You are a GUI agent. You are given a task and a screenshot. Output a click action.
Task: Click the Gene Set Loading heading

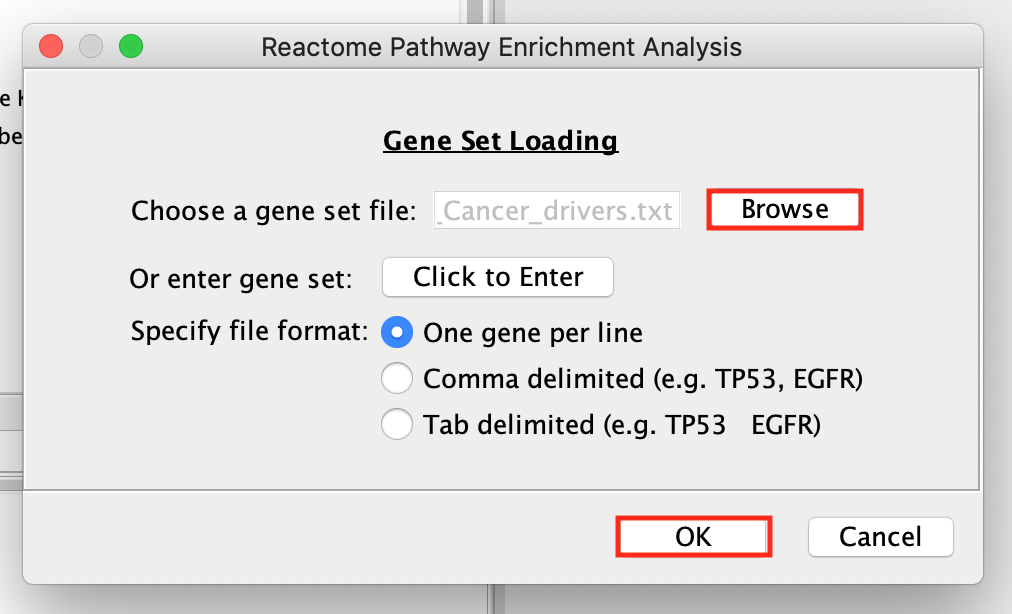500,140
